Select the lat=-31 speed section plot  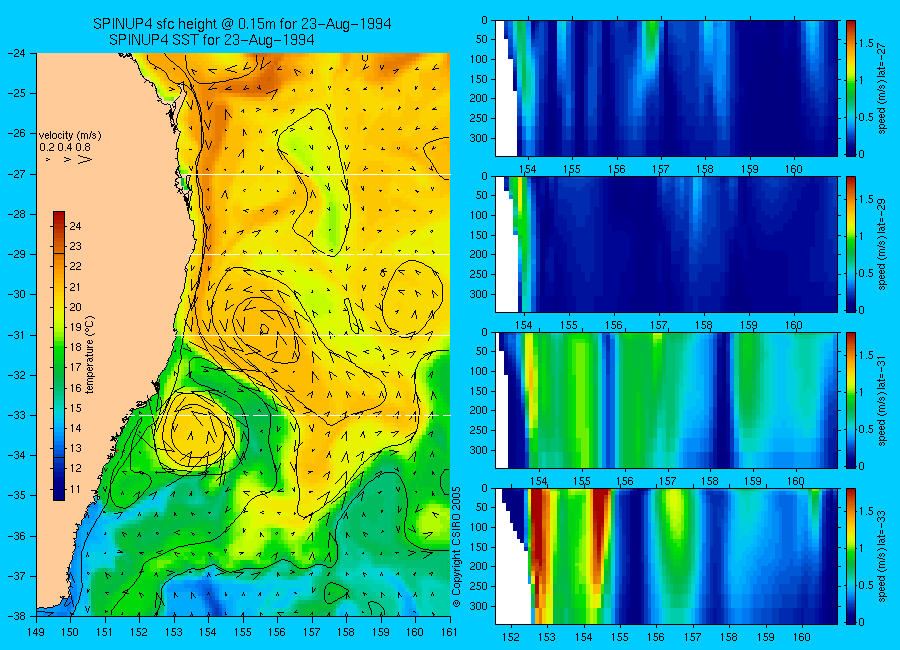click(666, 400)
